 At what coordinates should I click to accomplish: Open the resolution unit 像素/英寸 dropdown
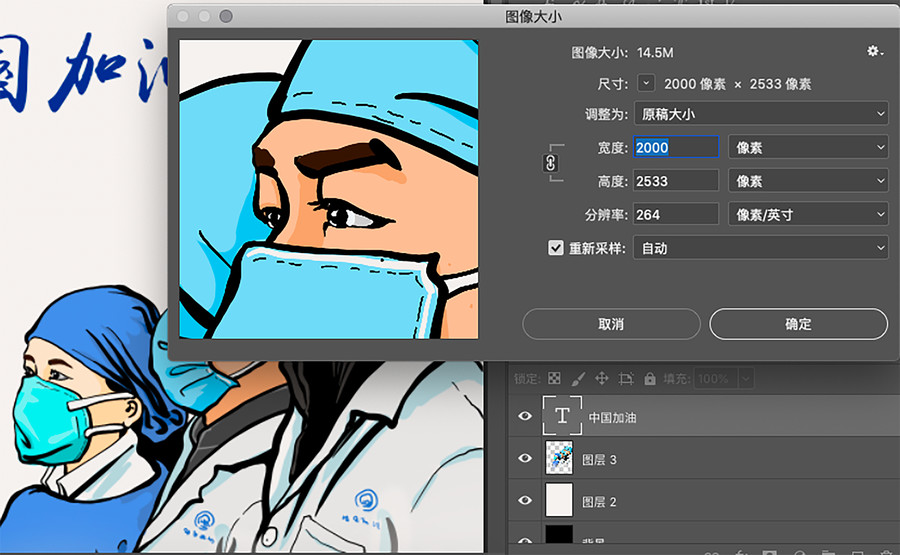pyautogui.click(x=808, y=215)
